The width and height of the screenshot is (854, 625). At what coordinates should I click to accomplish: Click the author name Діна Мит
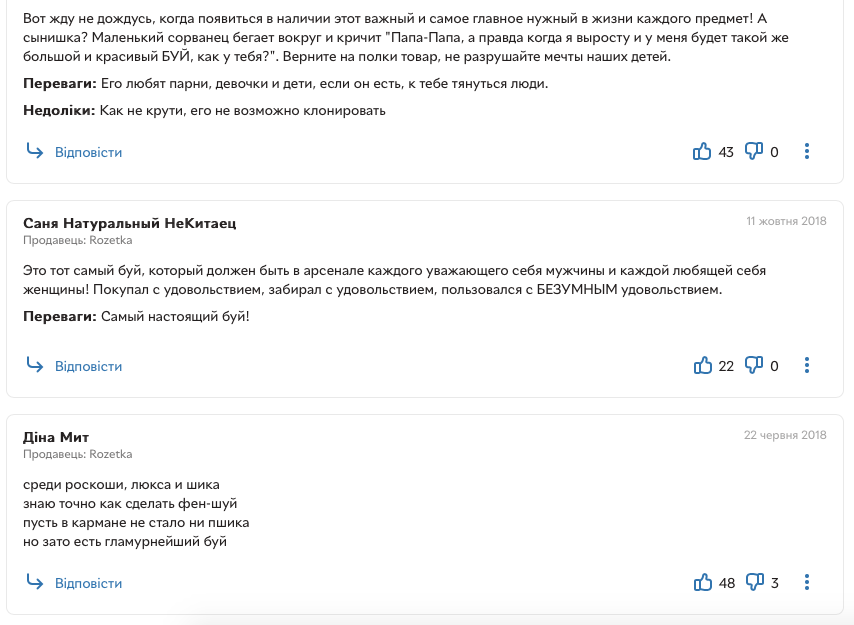[x=56, y=437]
